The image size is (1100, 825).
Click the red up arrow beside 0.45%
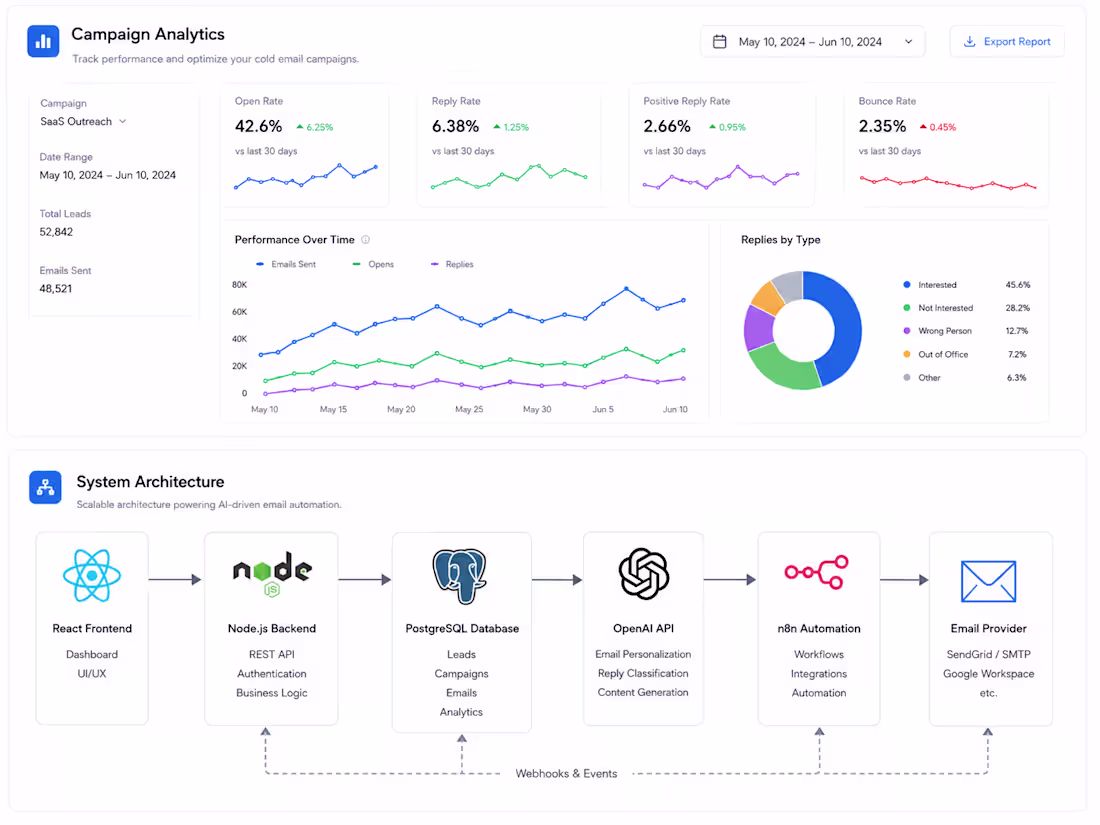click(x=923, y=127)
